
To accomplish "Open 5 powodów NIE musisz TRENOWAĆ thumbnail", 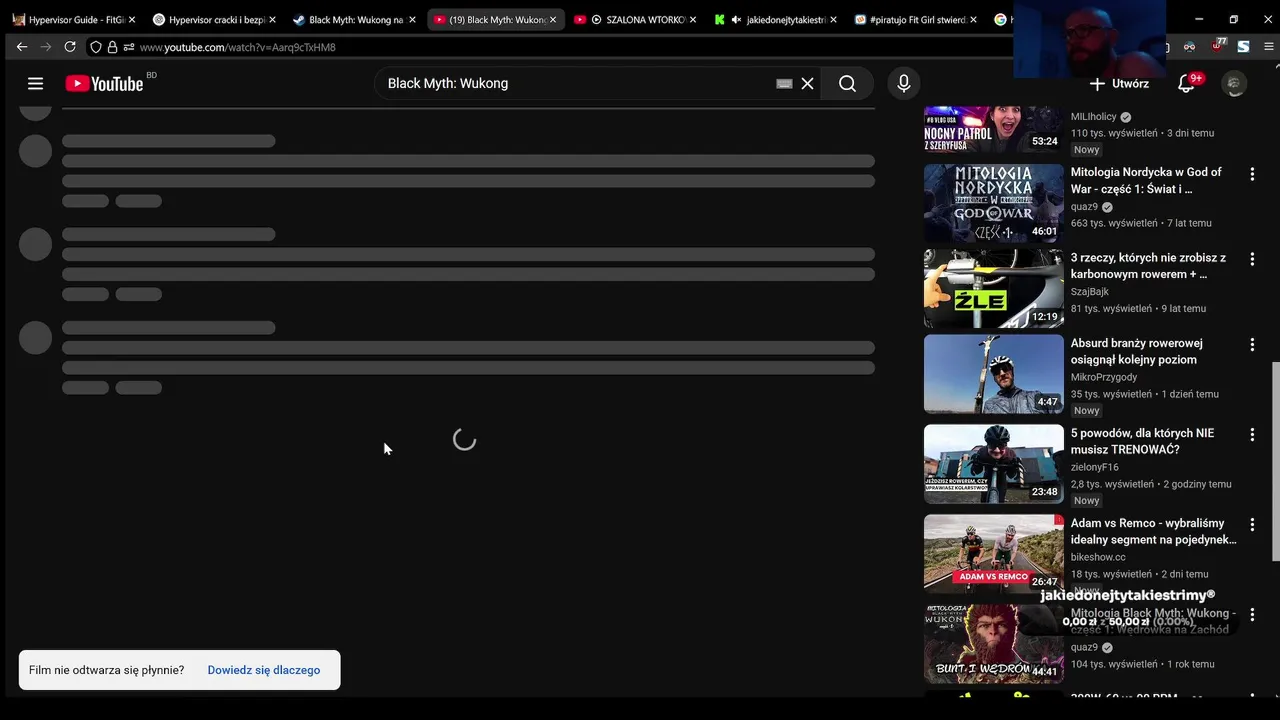I will [993, 464].
